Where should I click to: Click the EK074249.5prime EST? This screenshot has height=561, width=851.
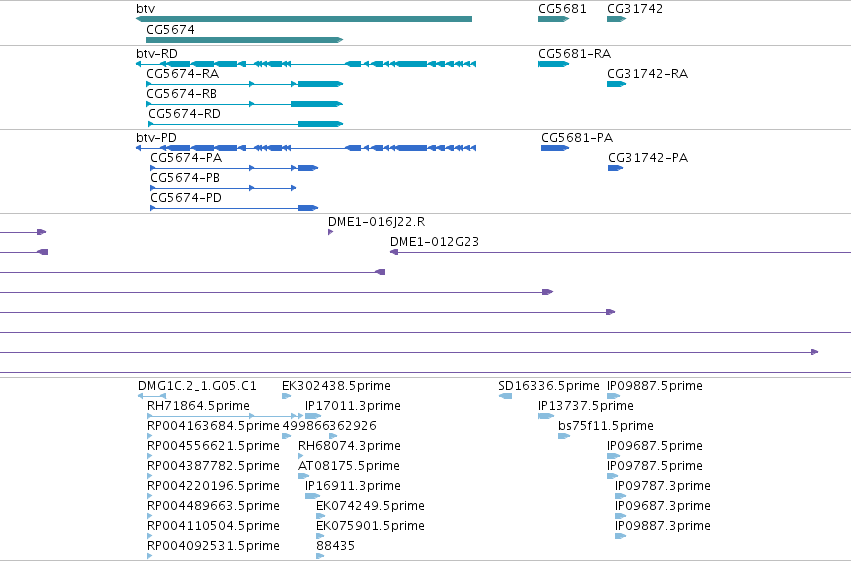pos(320,517)
